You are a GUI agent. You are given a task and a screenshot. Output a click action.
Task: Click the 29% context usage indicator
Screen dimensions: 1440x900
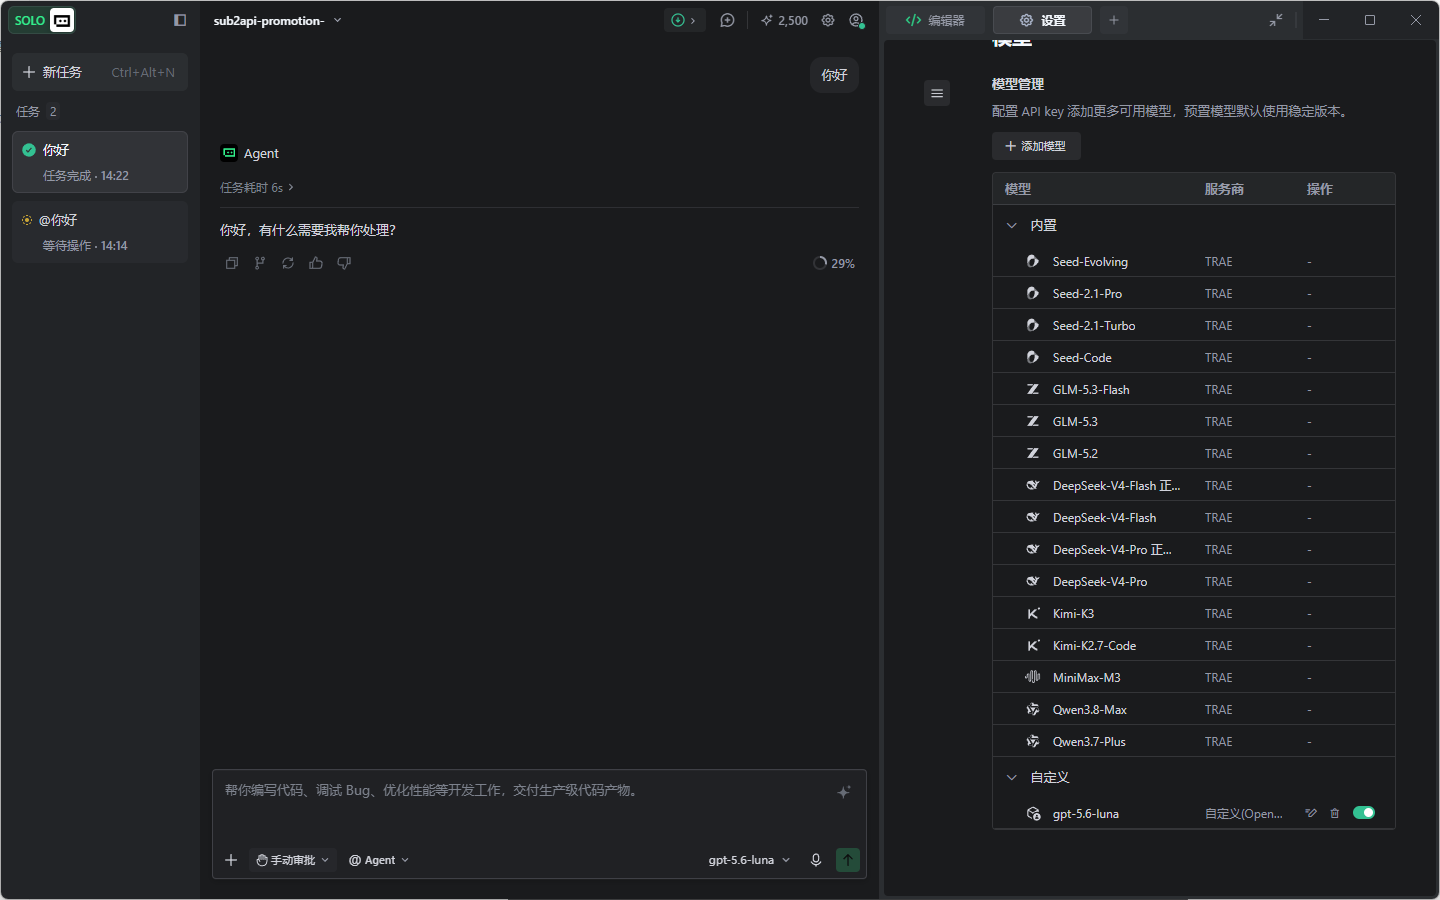point(834,263)
